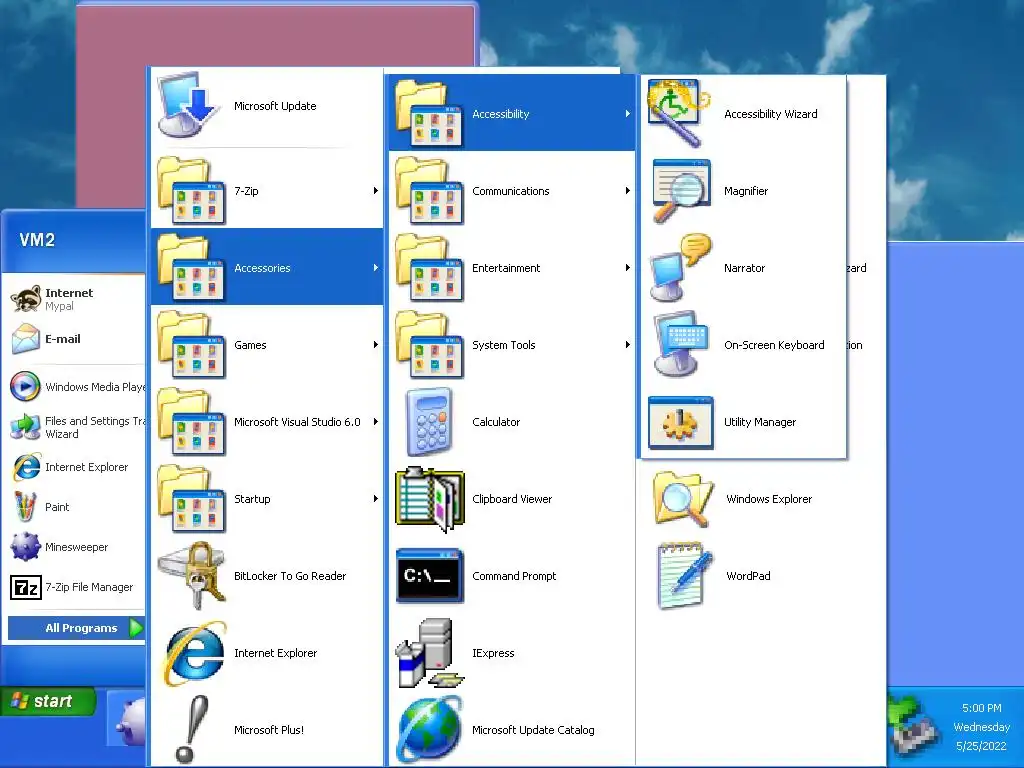
Task: Open Windows Explorer folder icon
Action: (682, 499)
